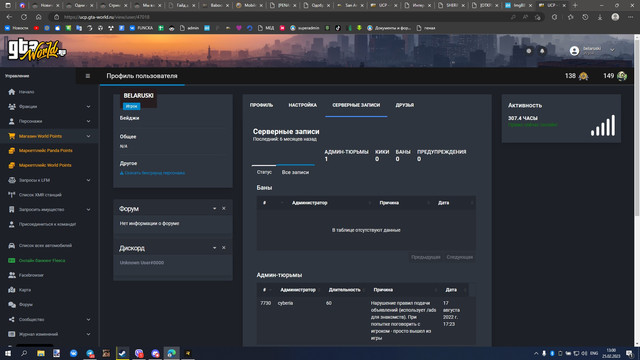Click the Журнал изменений icon
640x360 pixels.
[12, 334]
